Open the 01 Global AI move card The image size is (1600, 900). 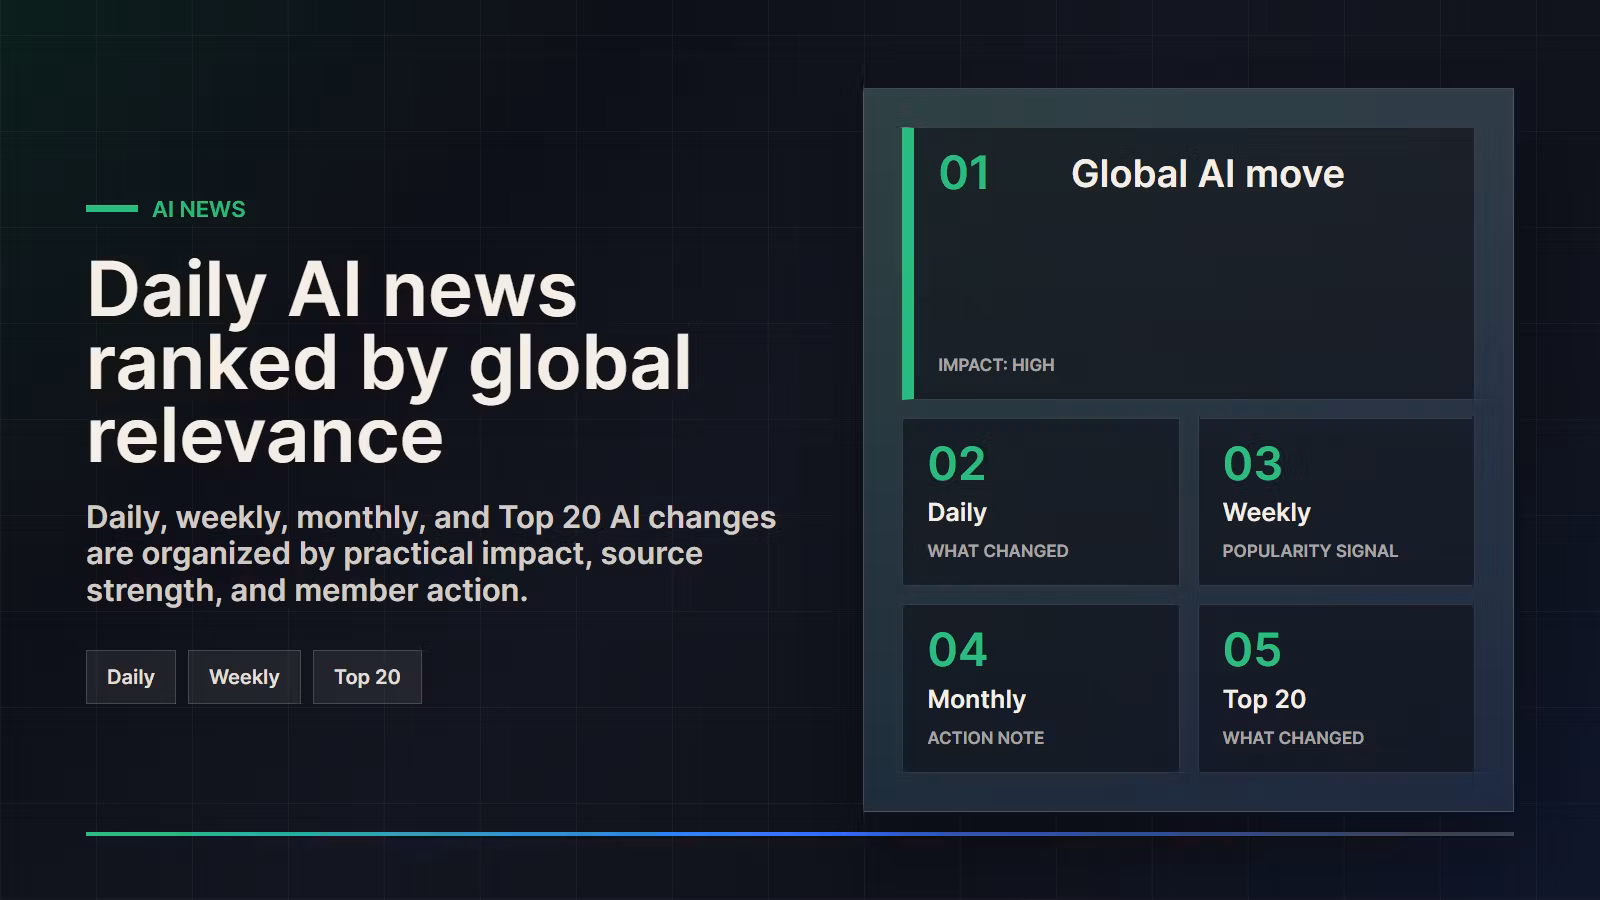(x=1188, y=264)
